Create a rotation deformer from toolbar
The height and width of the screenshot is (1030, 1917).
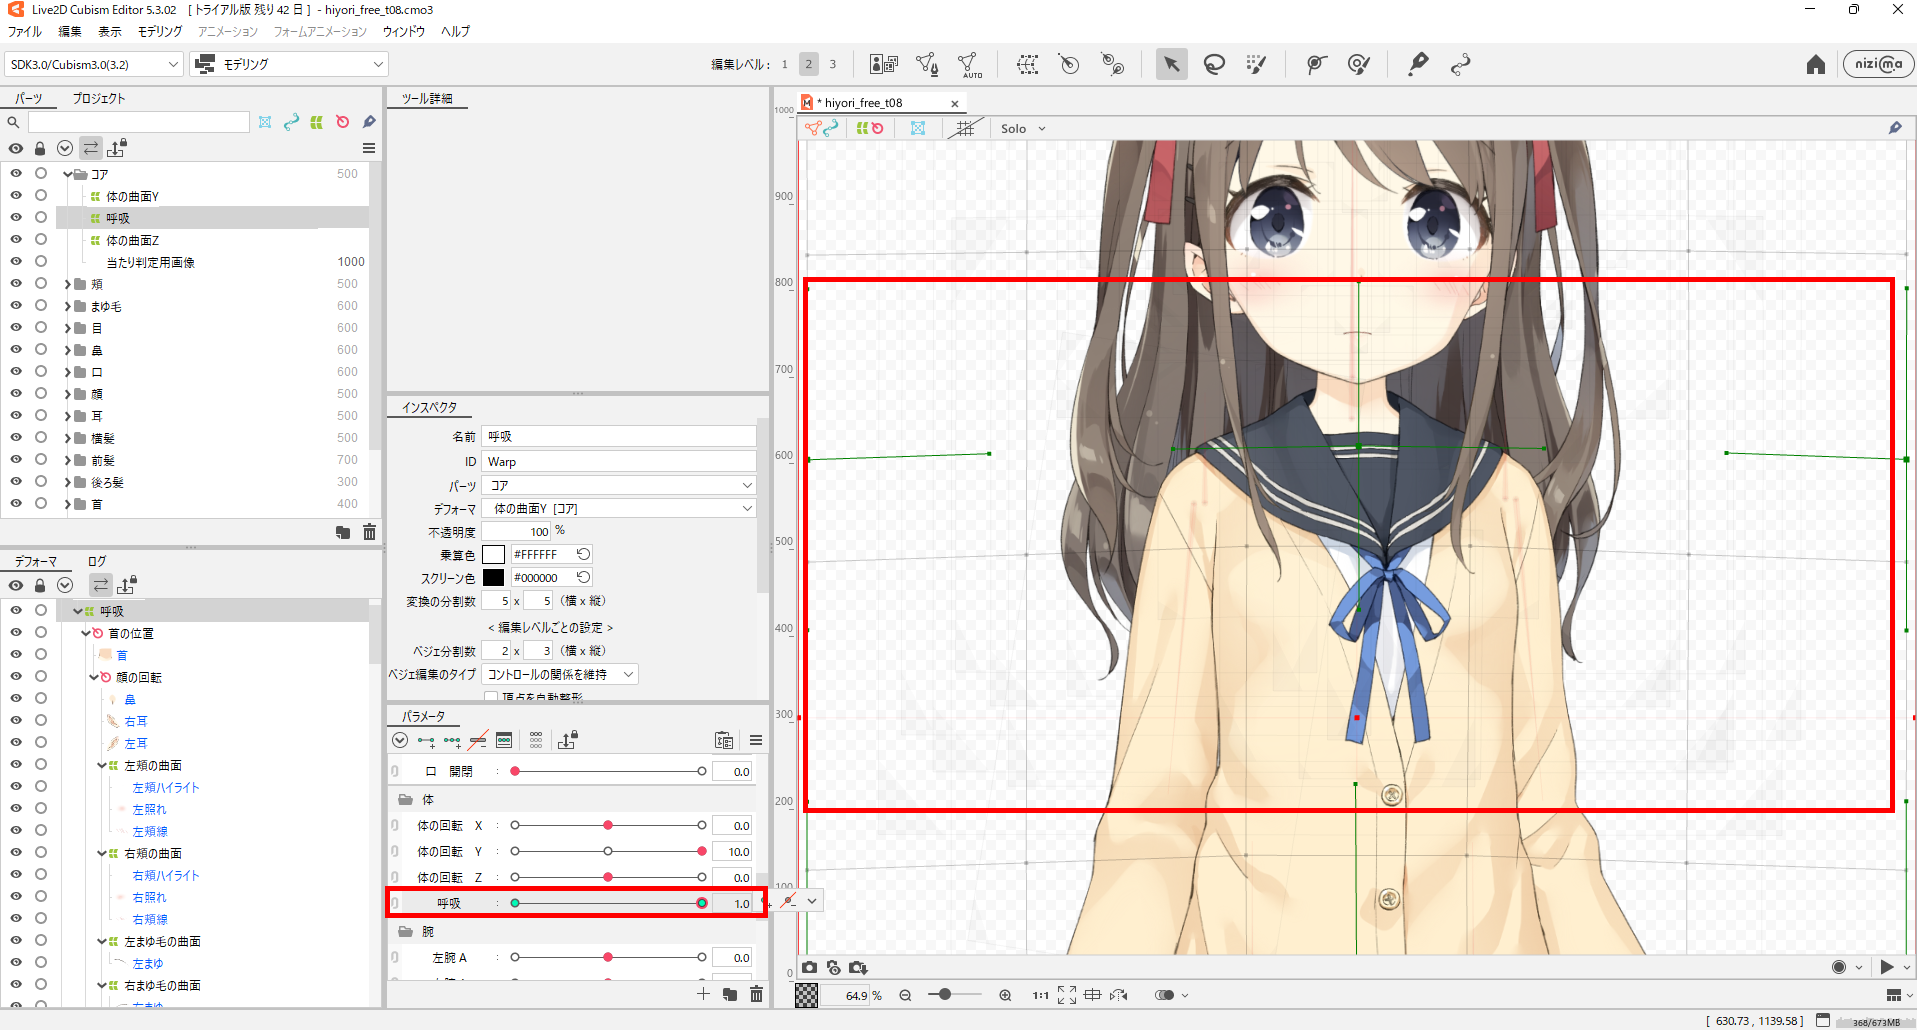click(x=1069, y=65)
